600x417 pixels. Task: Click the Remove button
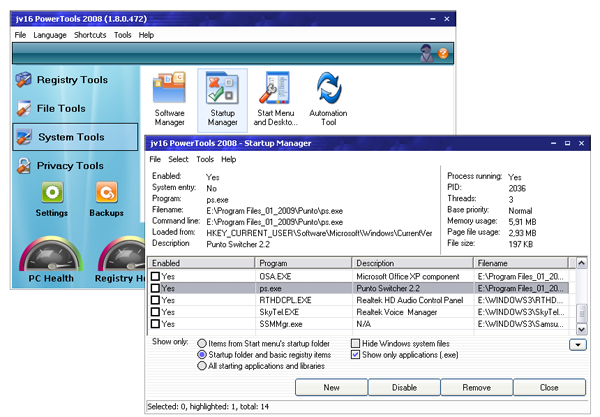[x=476, y=388]
